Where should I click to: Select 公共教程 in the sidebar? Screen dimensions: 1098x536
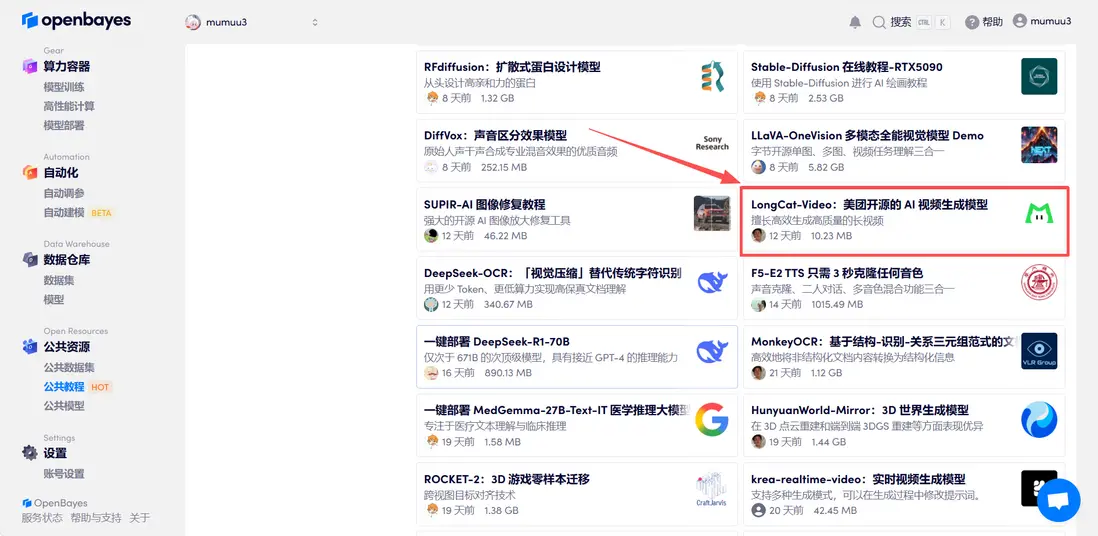(x=64, y=386)
